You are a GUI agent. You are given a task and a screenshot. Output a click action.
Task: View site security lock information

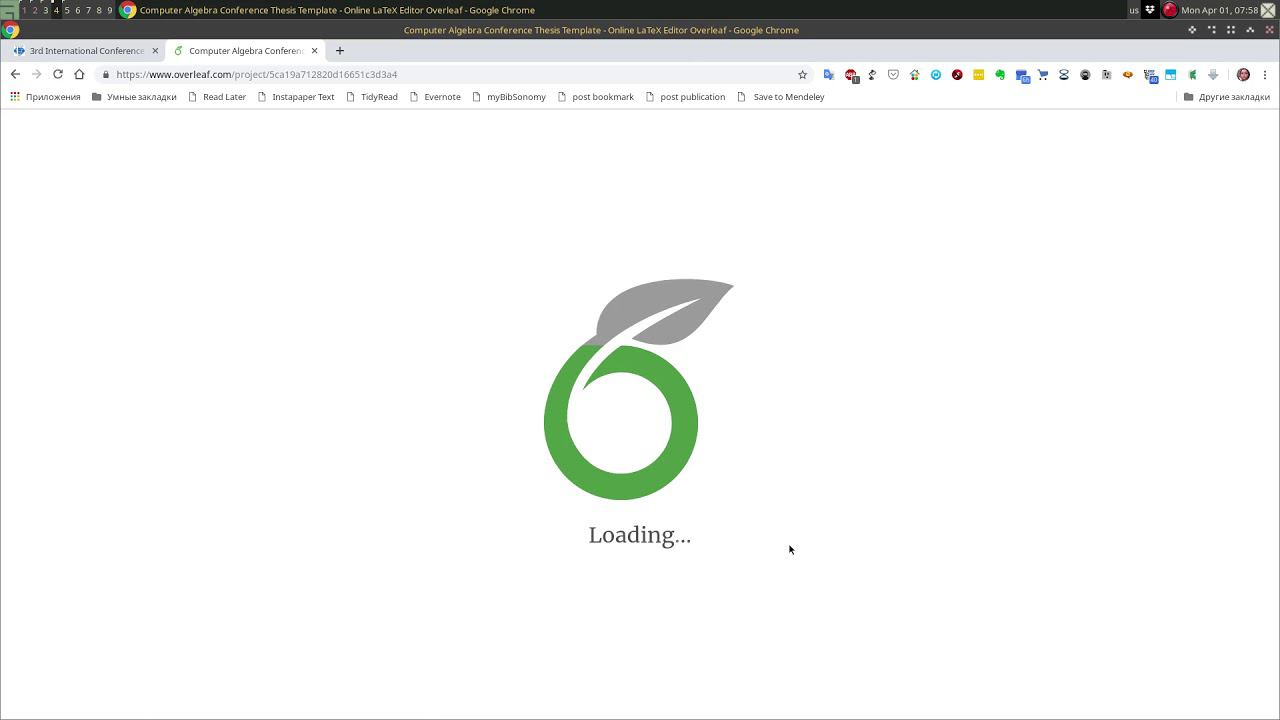pyautogui.click(x=105, y=74)
